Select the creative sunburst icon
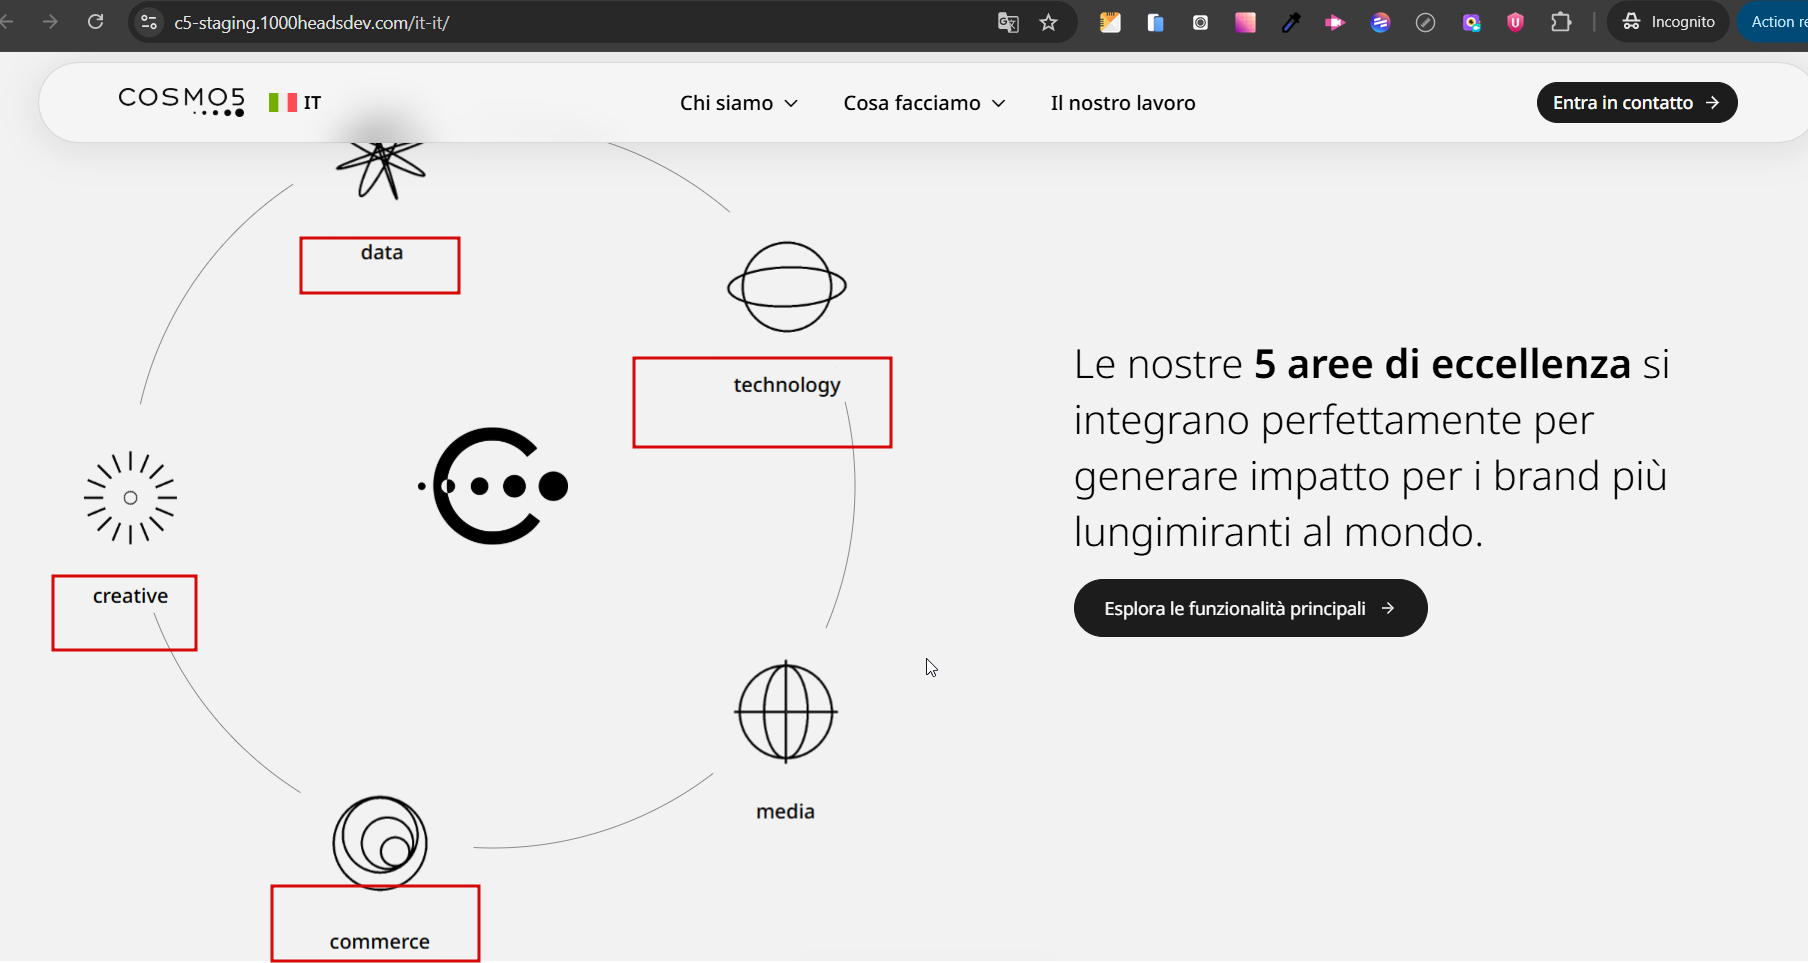The height and width of the screenshot is (963, 1808). pyautogui.click(x=130, y=498)
